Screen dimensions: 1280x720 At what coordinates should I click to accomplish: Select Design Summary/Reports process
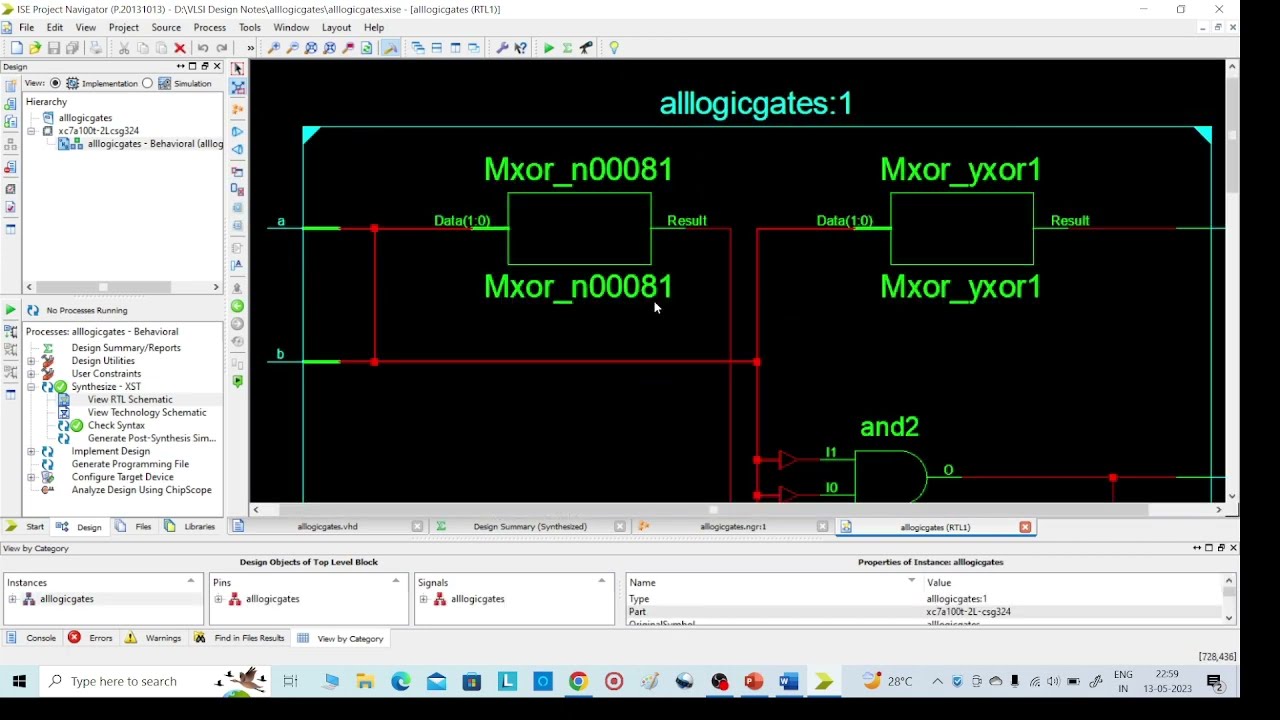pos(126,348)
